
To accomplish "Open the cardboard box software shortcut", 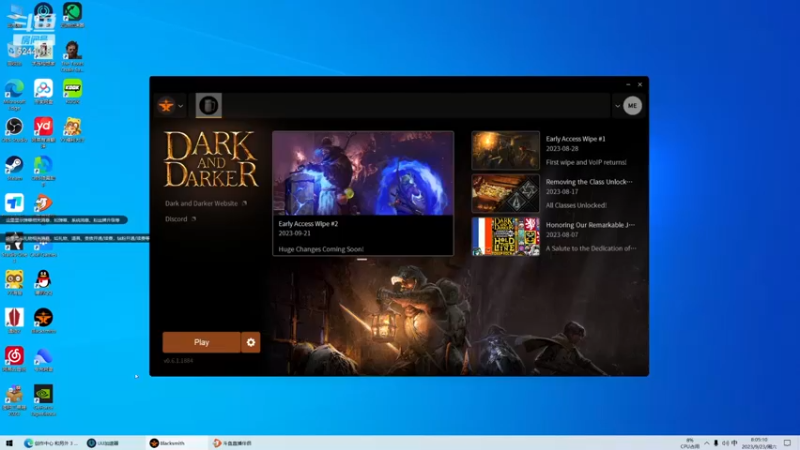I will click(14, 401).
